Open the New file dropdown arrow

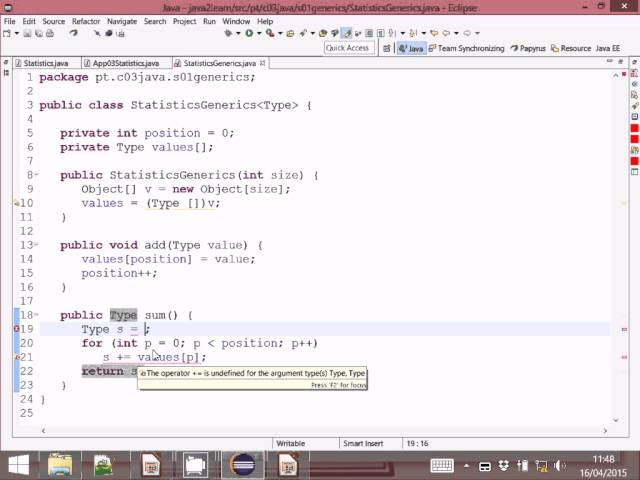pyautogui.click(x=17, y=33)
